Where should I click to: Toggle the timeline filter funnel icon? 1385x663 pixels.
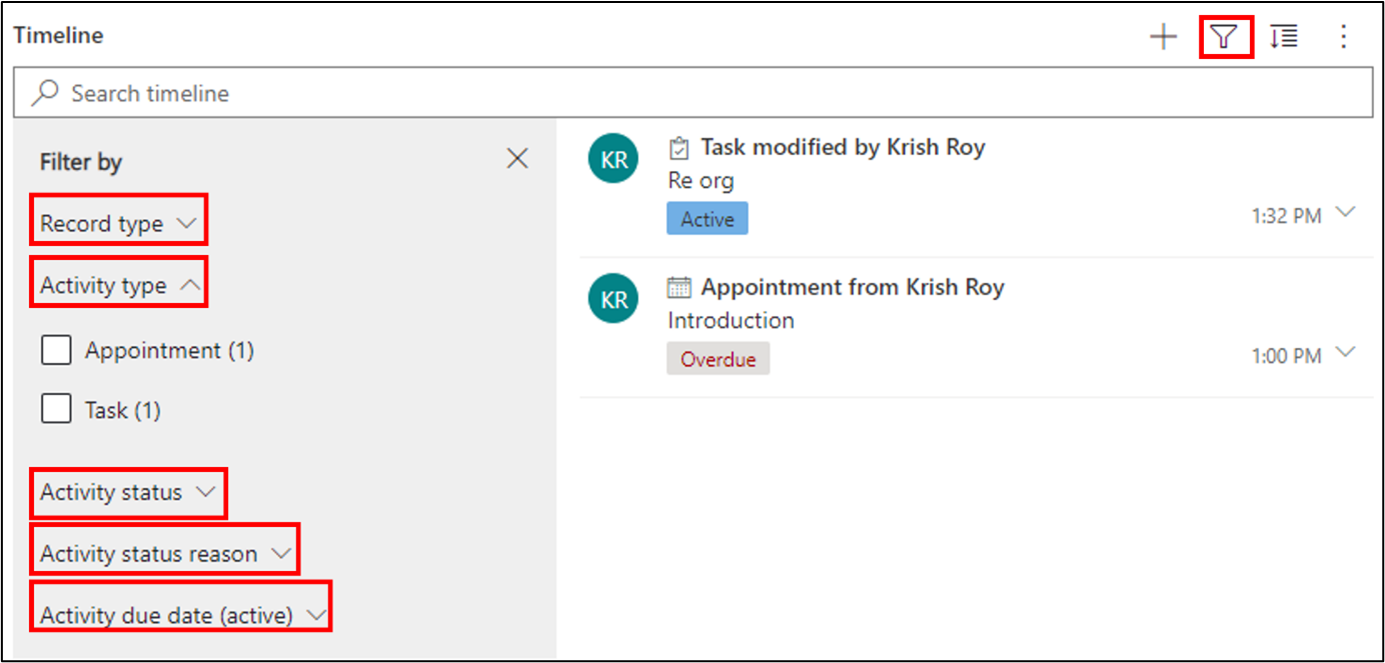(1225, 38)
